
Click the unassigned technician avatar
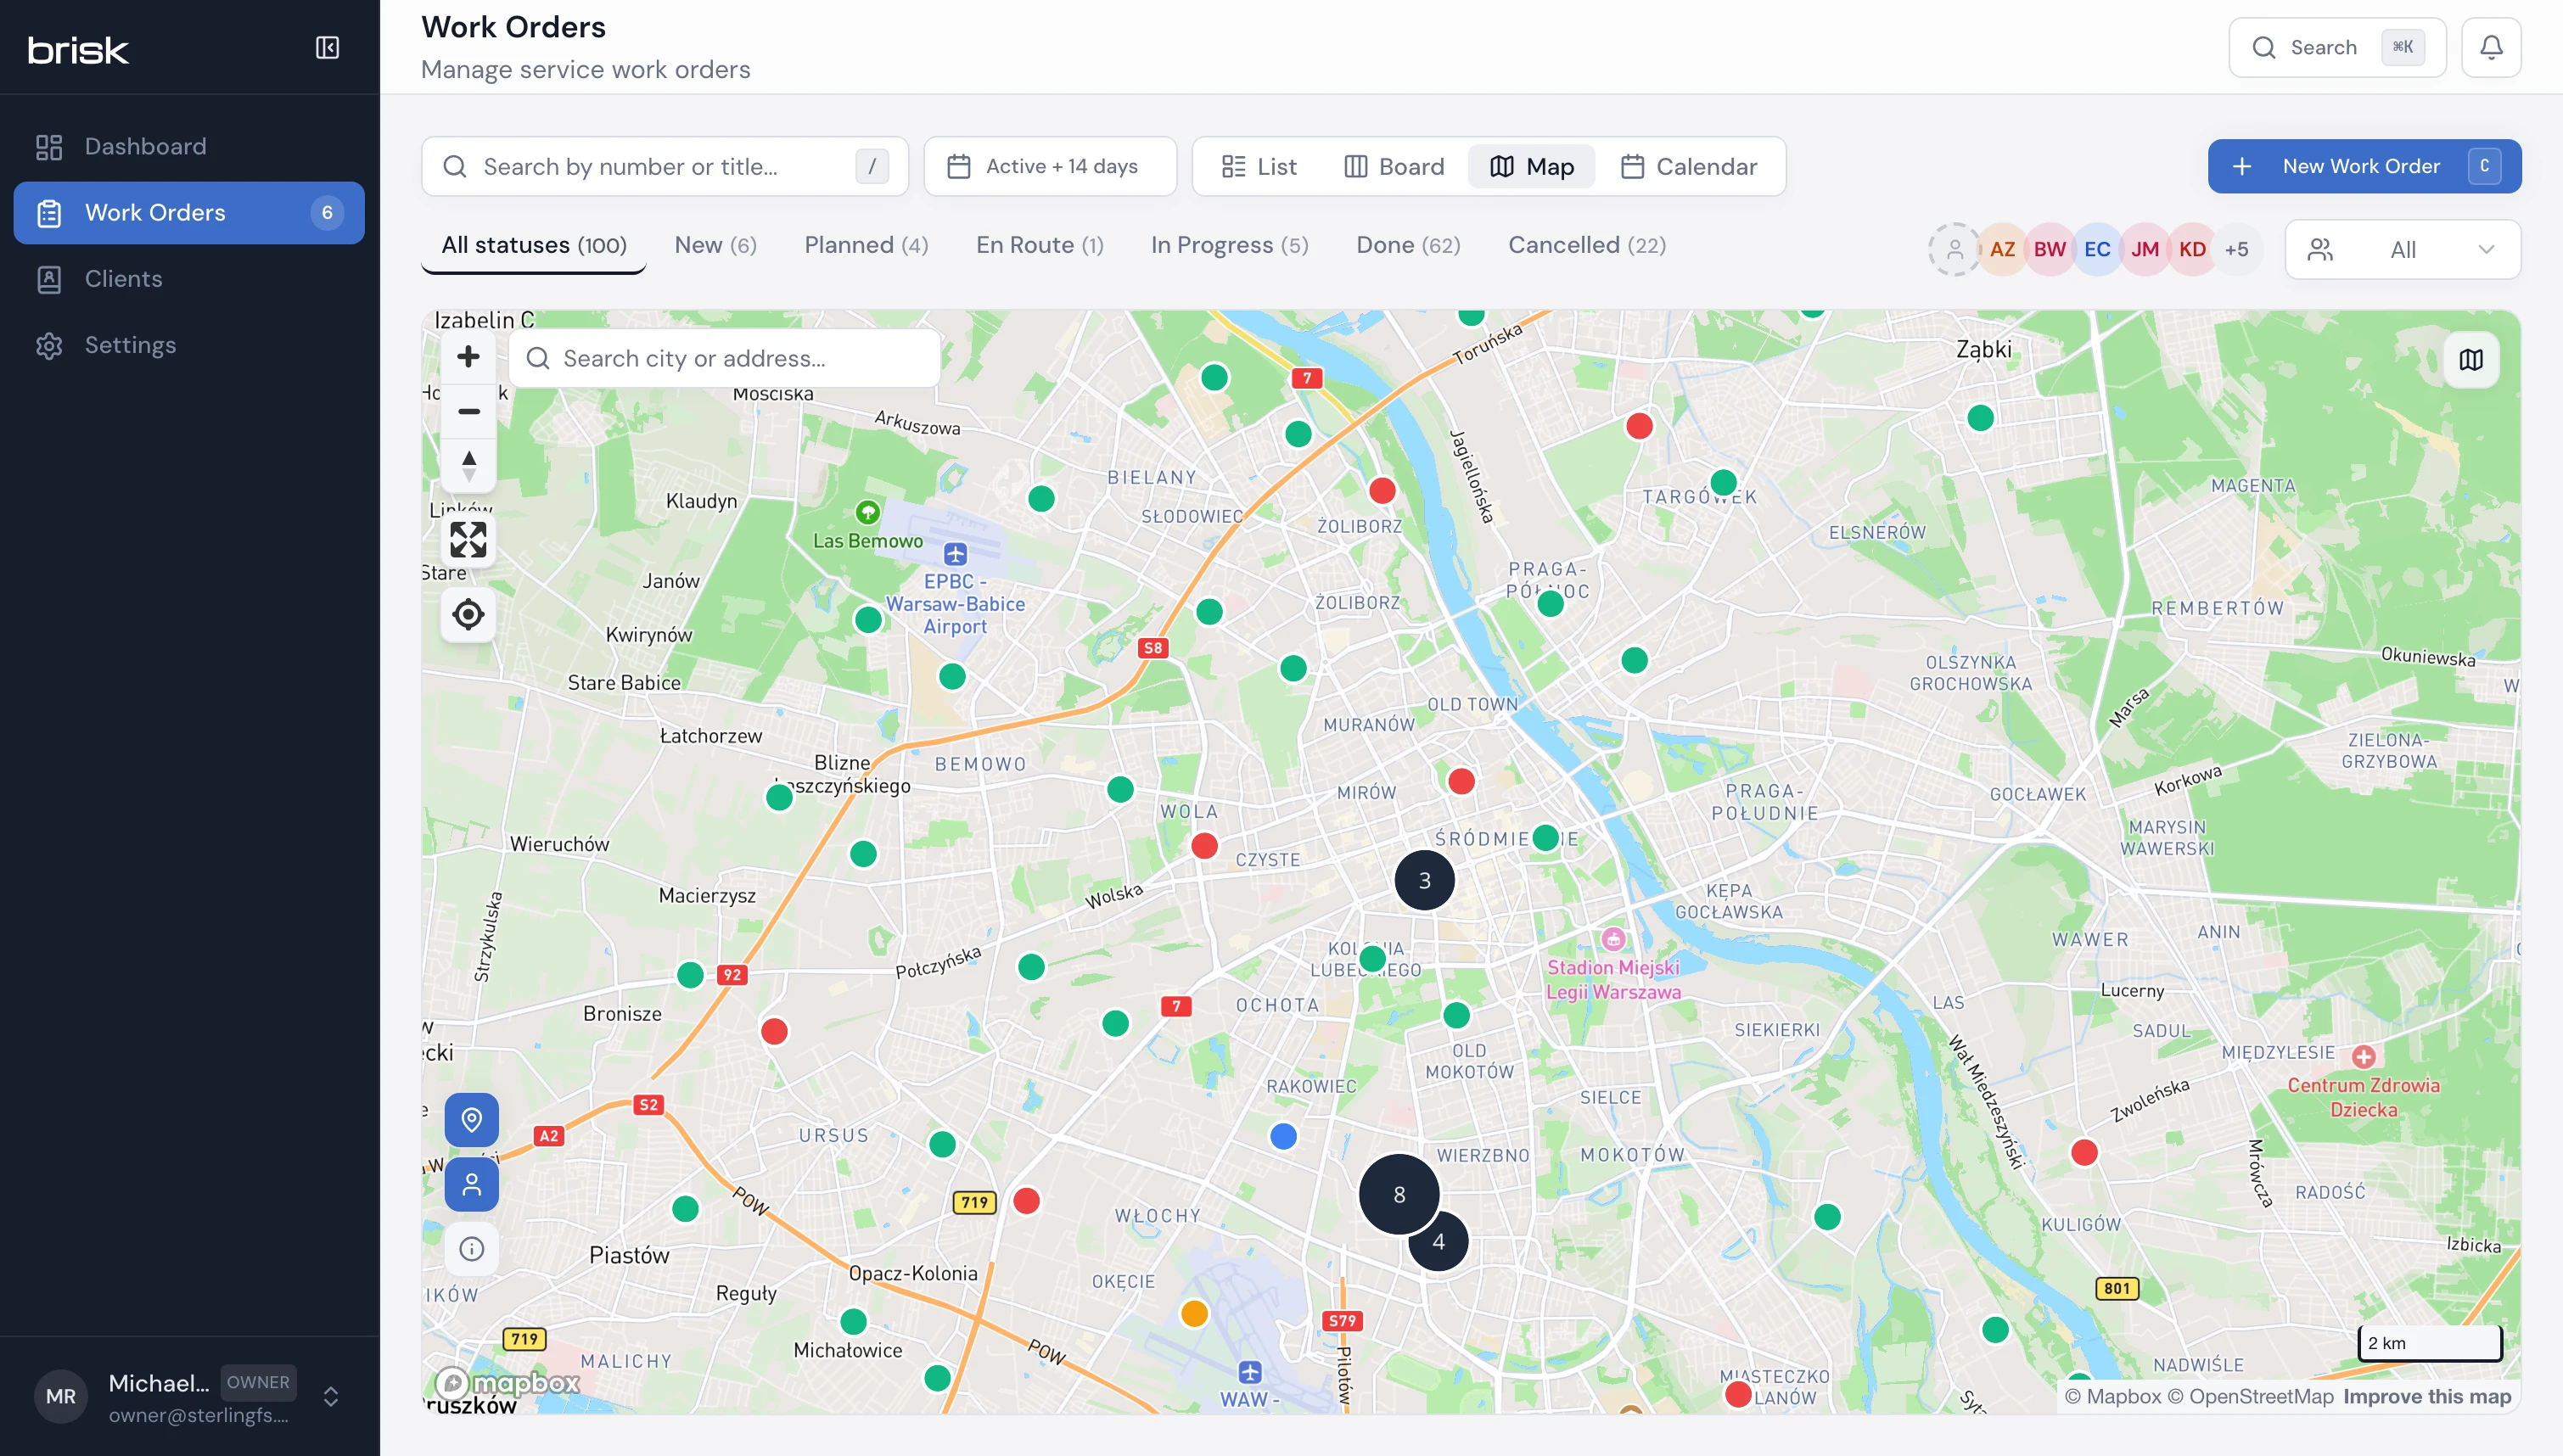(x=1954, y=250)
